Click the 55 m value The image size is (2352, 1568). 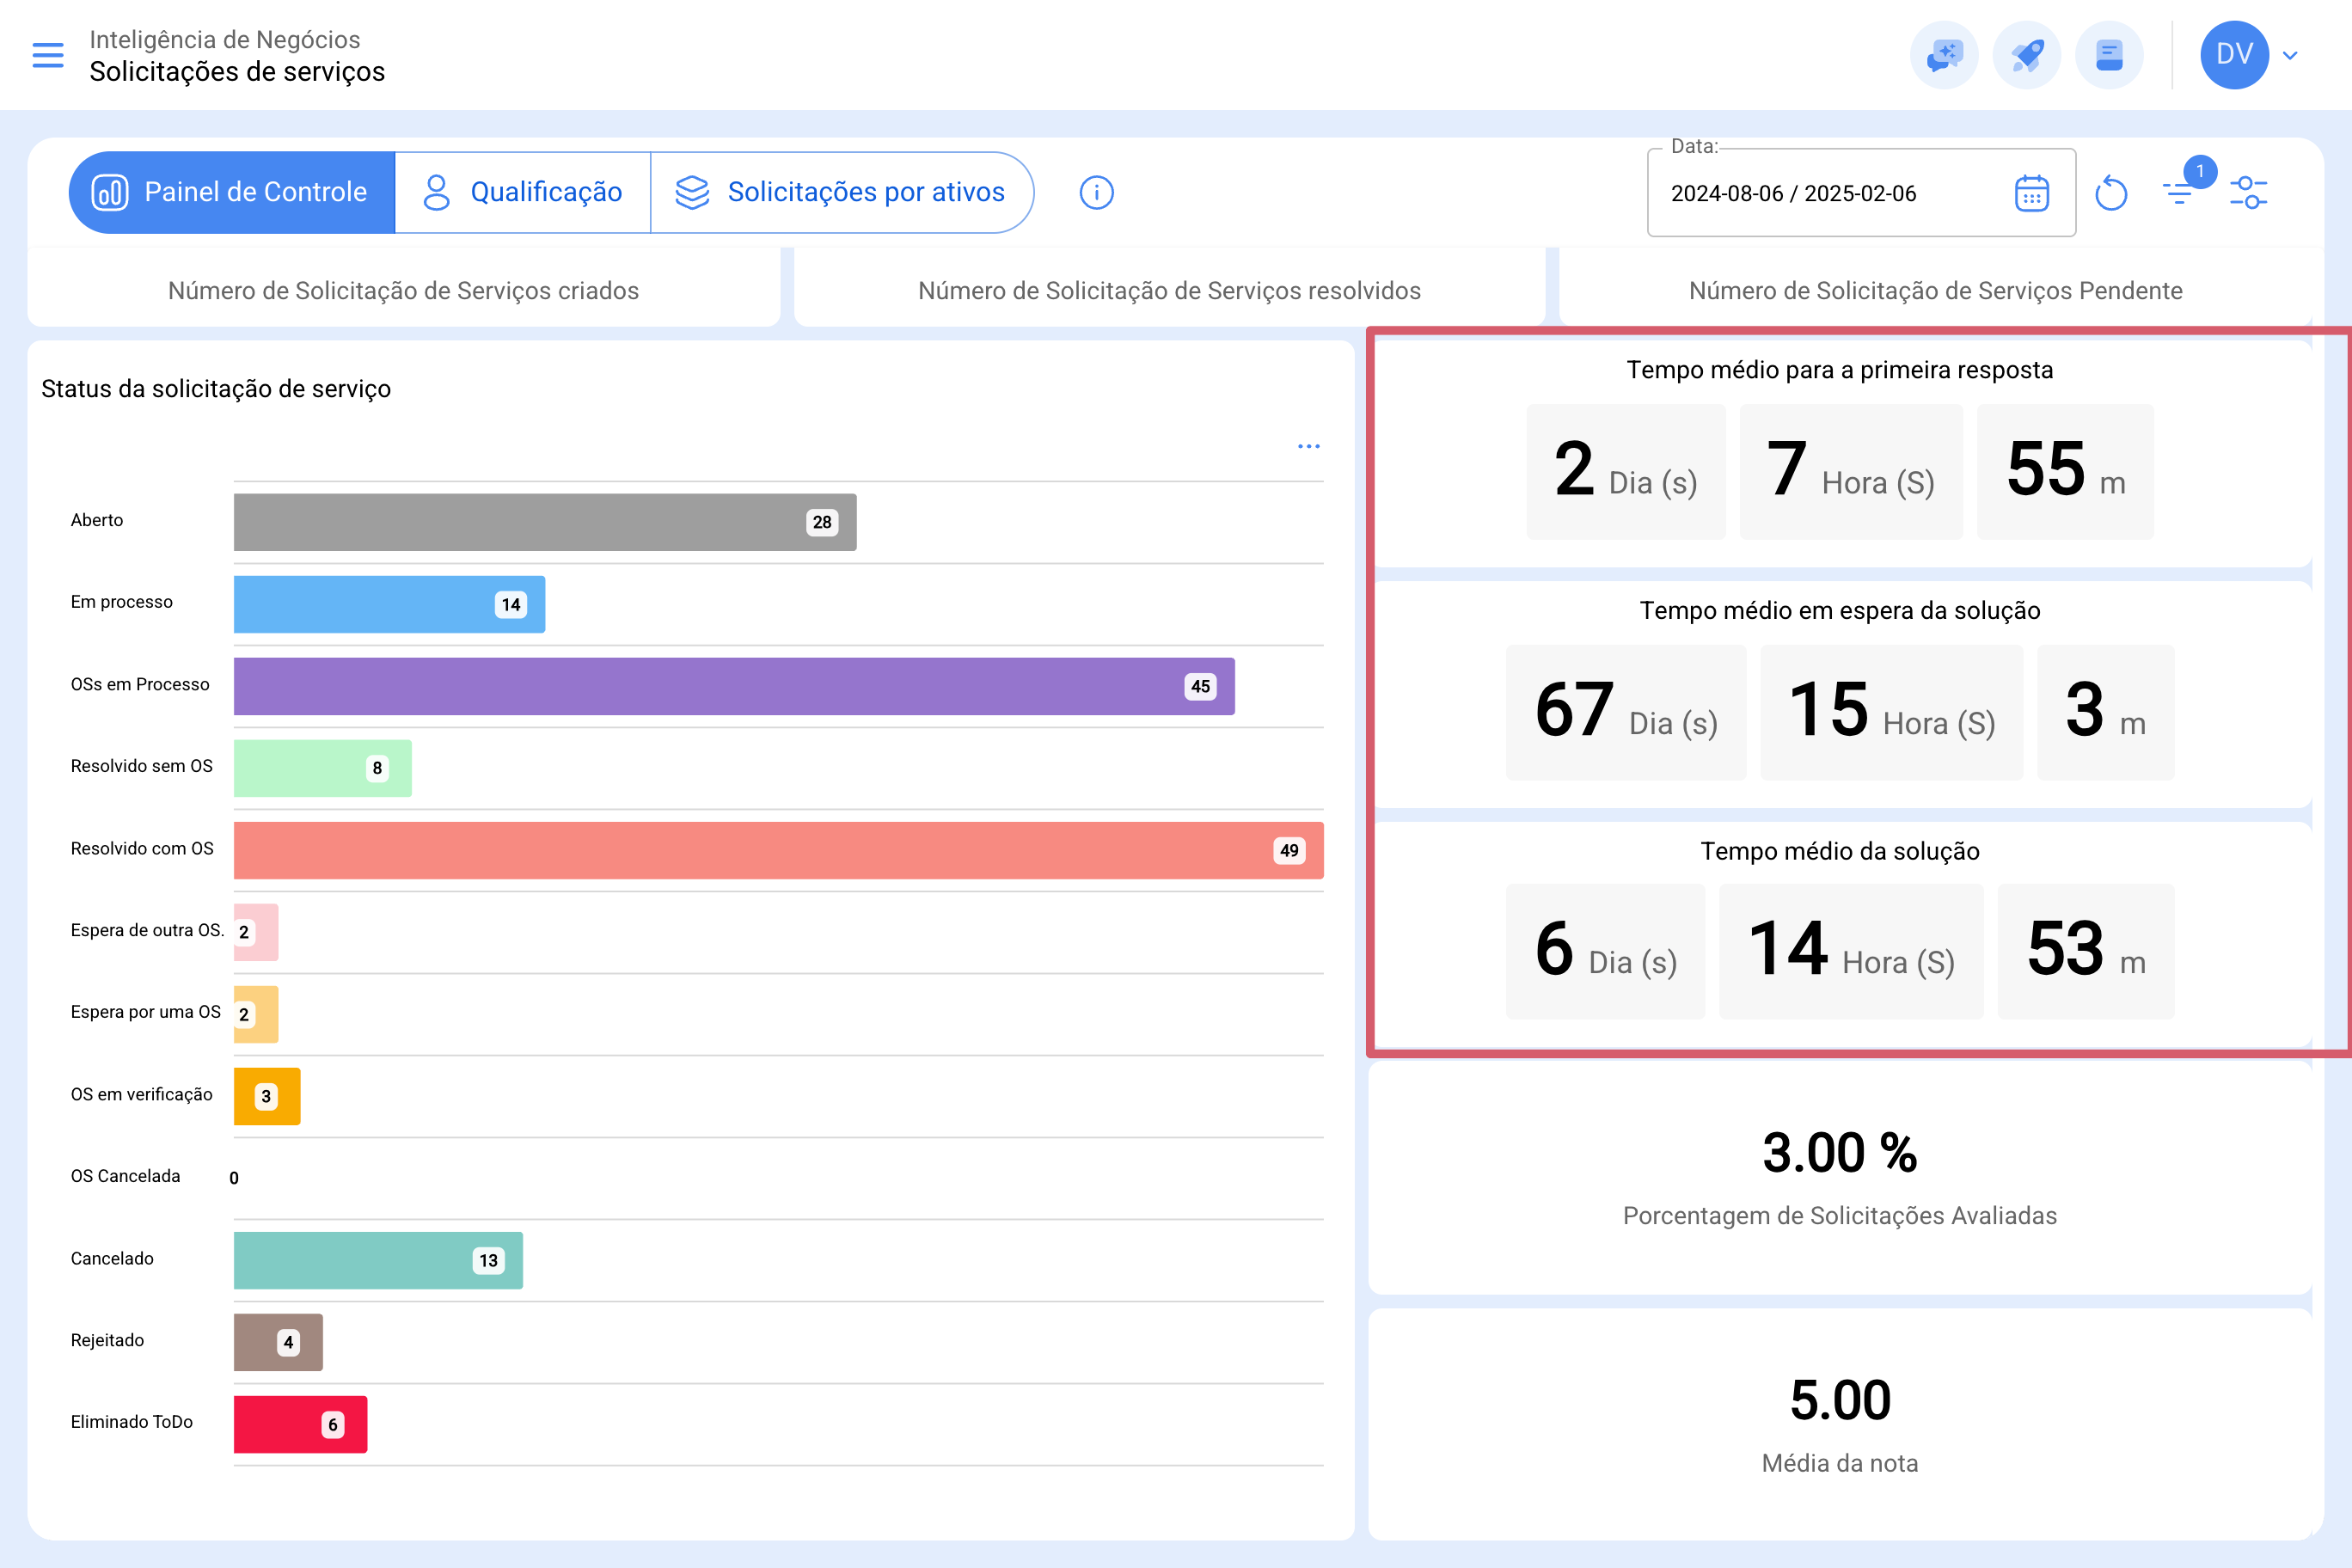coord(2065,472)
